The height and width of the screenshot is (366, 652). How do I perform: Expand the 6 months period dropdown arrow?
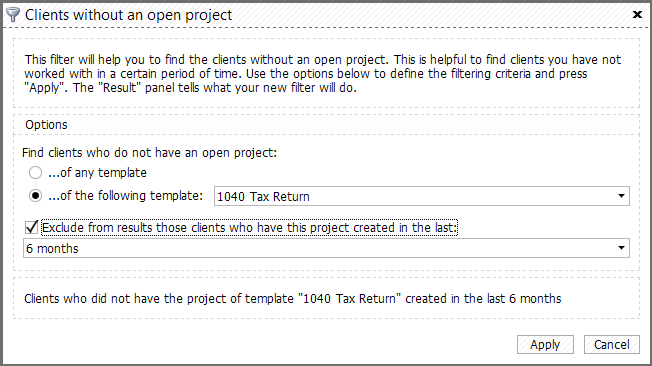tap(621, 248)
